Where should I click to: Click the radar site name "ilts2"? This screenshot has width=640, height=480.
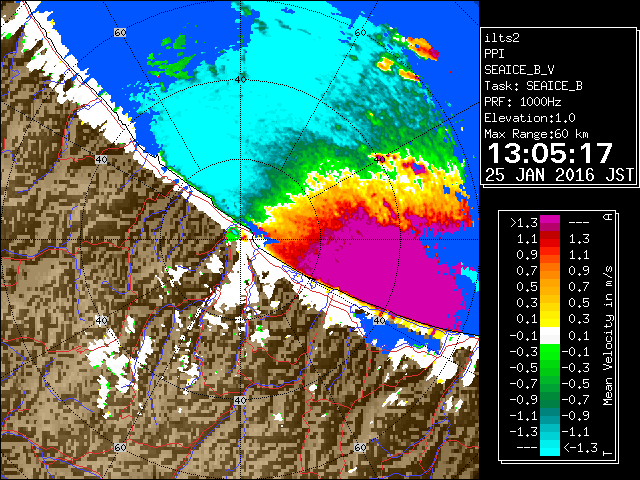(502, 38)
